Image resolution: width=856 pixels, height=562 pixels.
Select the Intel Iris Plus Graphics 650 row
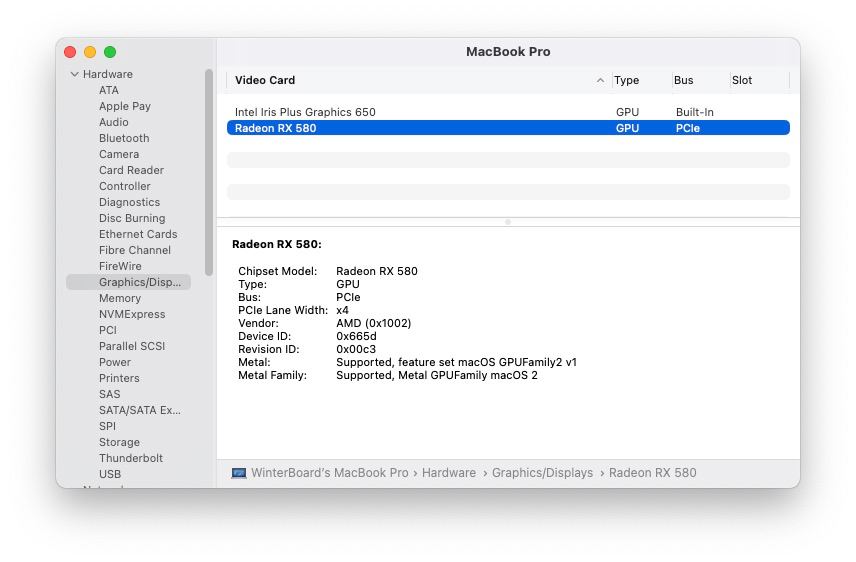tap(508, 112)
